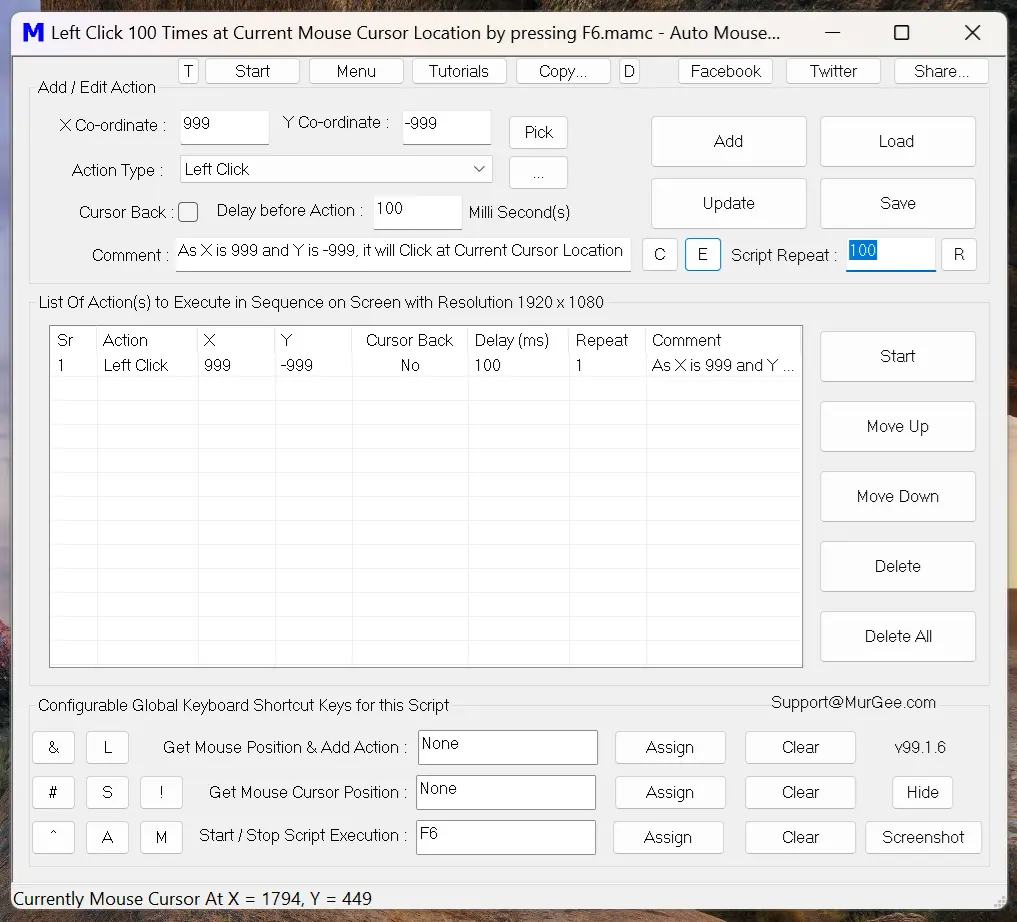1017x922 pixels.
Task: Click the M shortcut icon
Action: [x=161, y=837]
